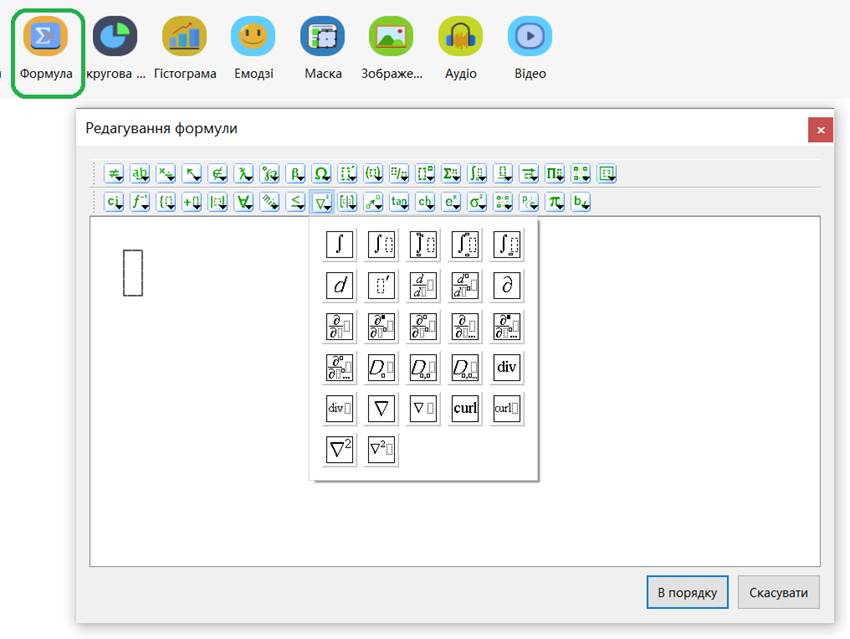Select the nabla squared Laplacian symbol
Image resolution: width=850 pixels, height=639 pixels.
tap(340, 449)
